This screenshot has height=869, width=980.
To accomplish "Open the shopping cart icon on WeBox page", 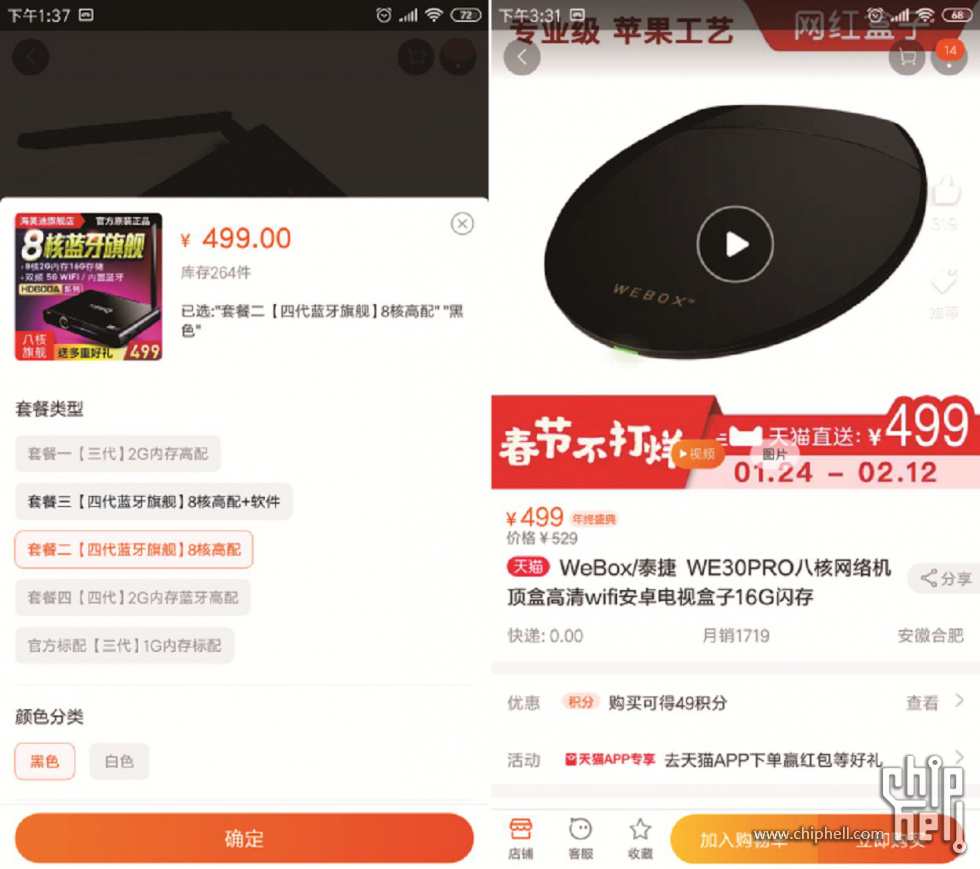I will point(907,58).
